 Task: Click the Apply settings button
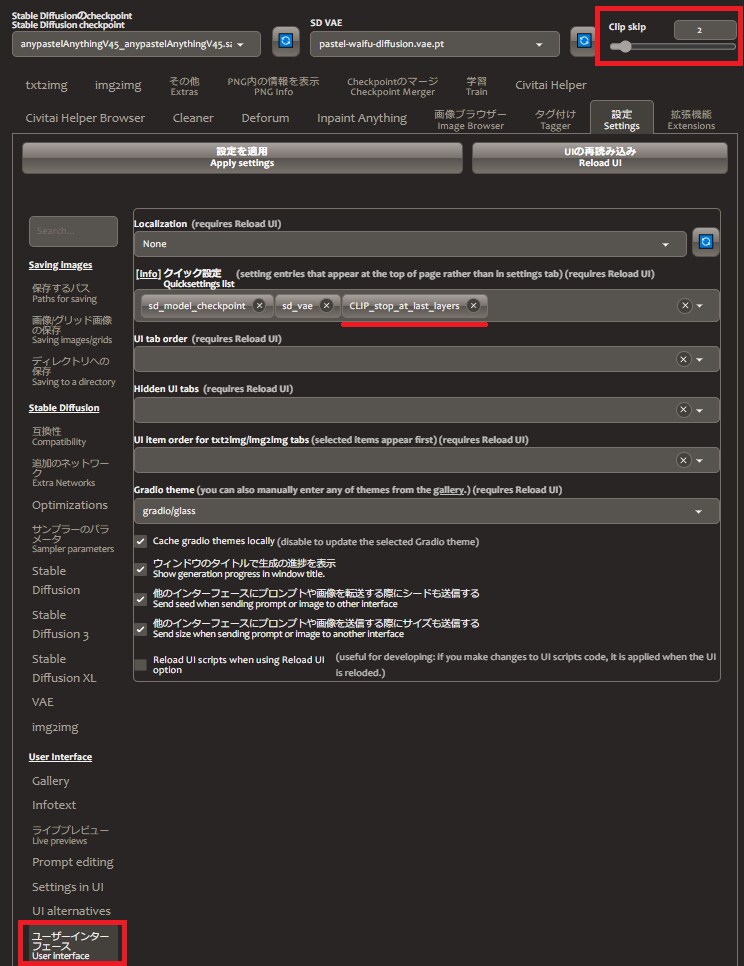pos(242,157)
